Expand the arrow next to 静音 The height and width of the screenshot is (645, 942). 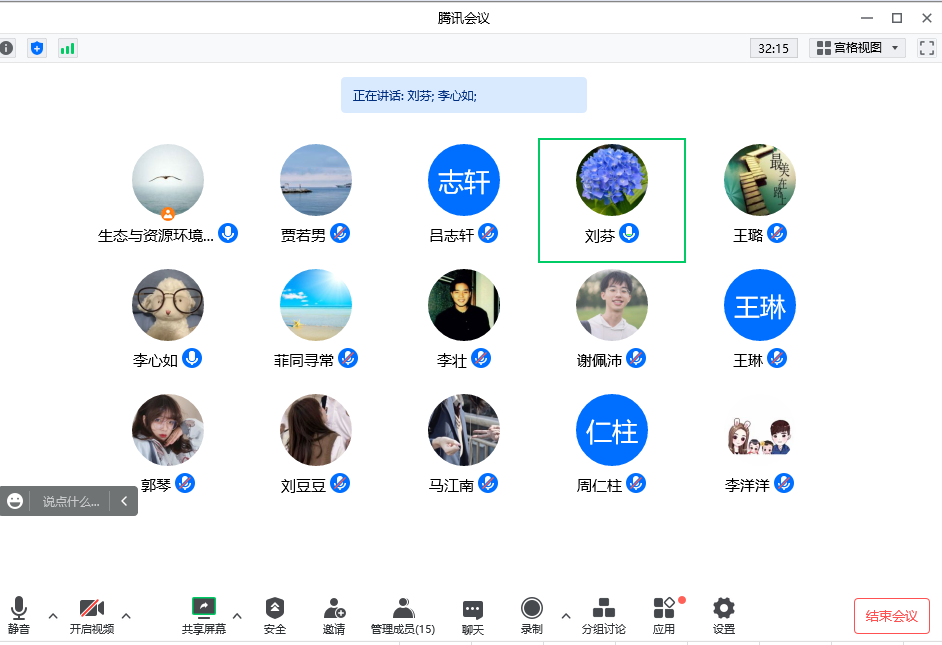click(x=53, y=615)
